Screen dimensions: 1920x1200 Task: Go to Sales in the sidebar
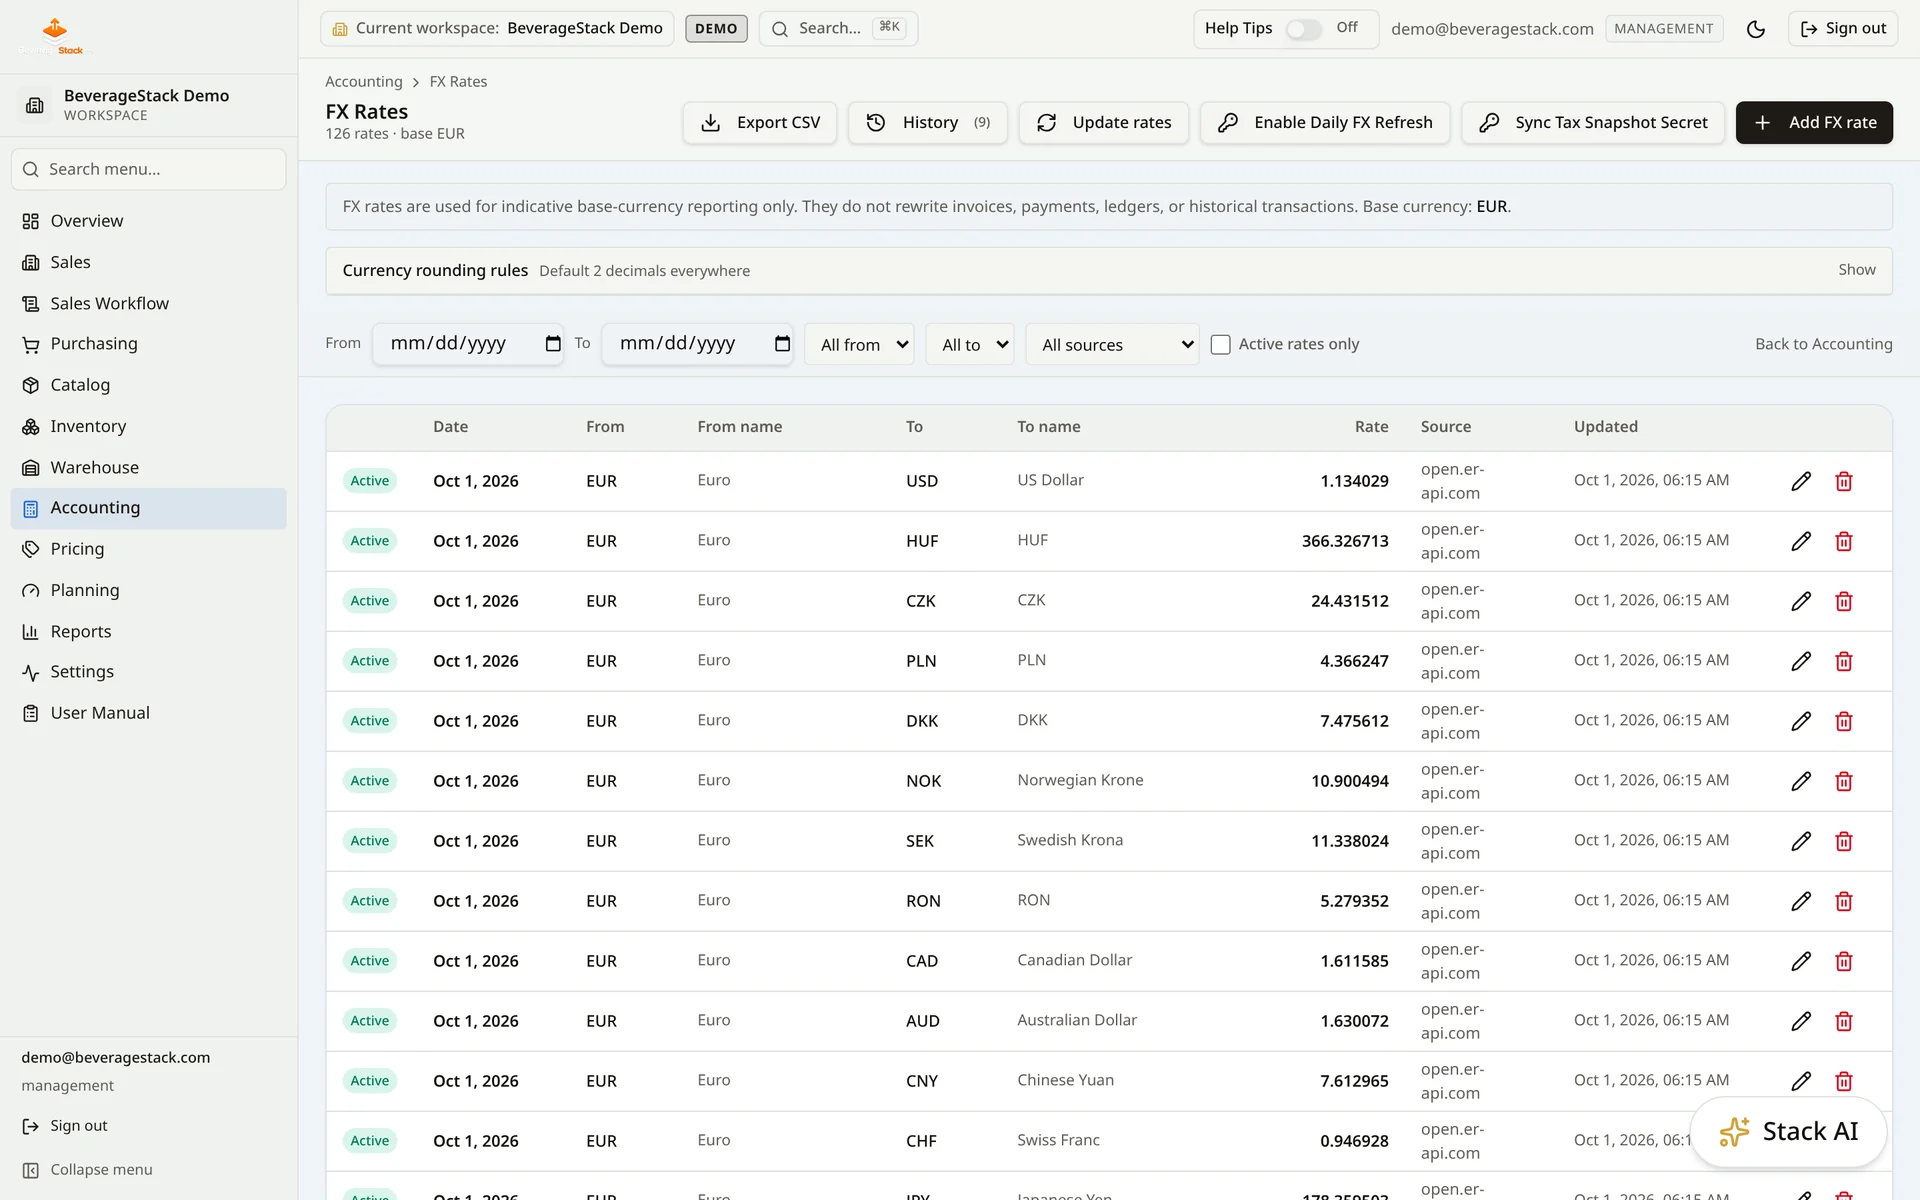point(148,262)
